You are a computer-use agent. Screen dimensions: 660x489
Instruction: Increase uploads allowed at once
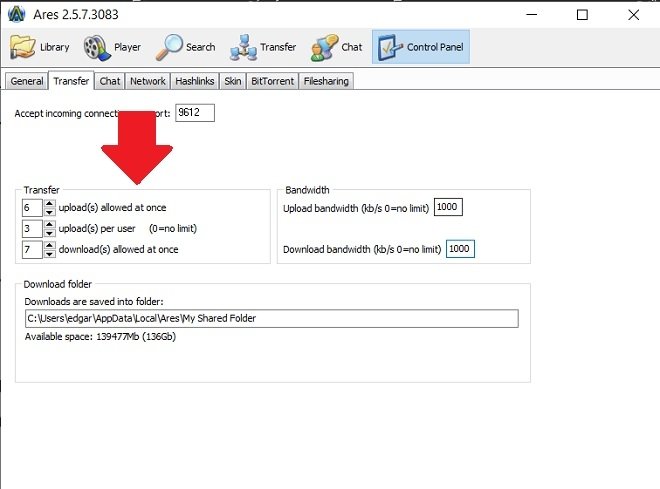[x=50, y=203]
